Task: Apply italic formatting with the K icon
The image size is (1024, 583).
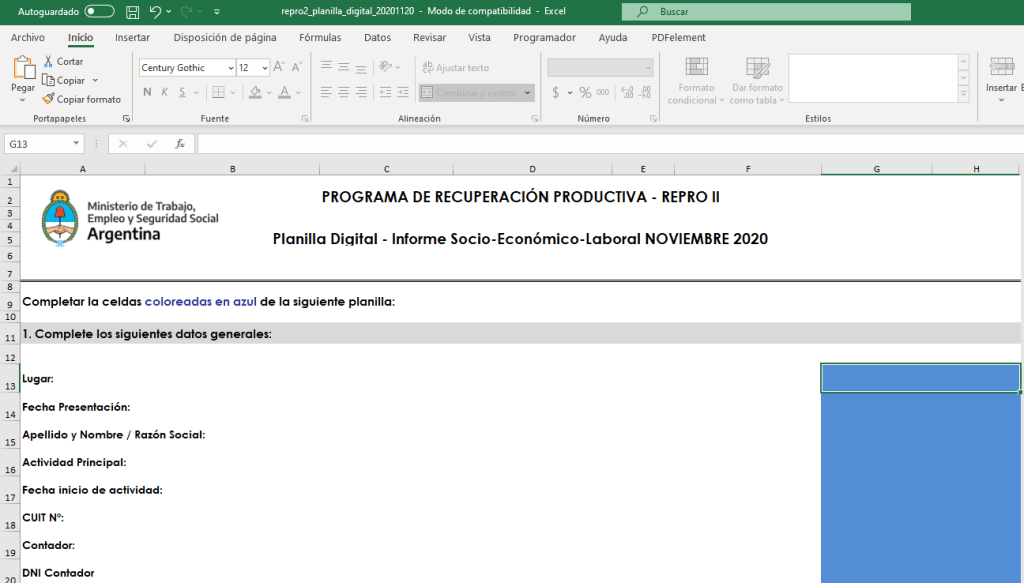Action: coord(165,92)
